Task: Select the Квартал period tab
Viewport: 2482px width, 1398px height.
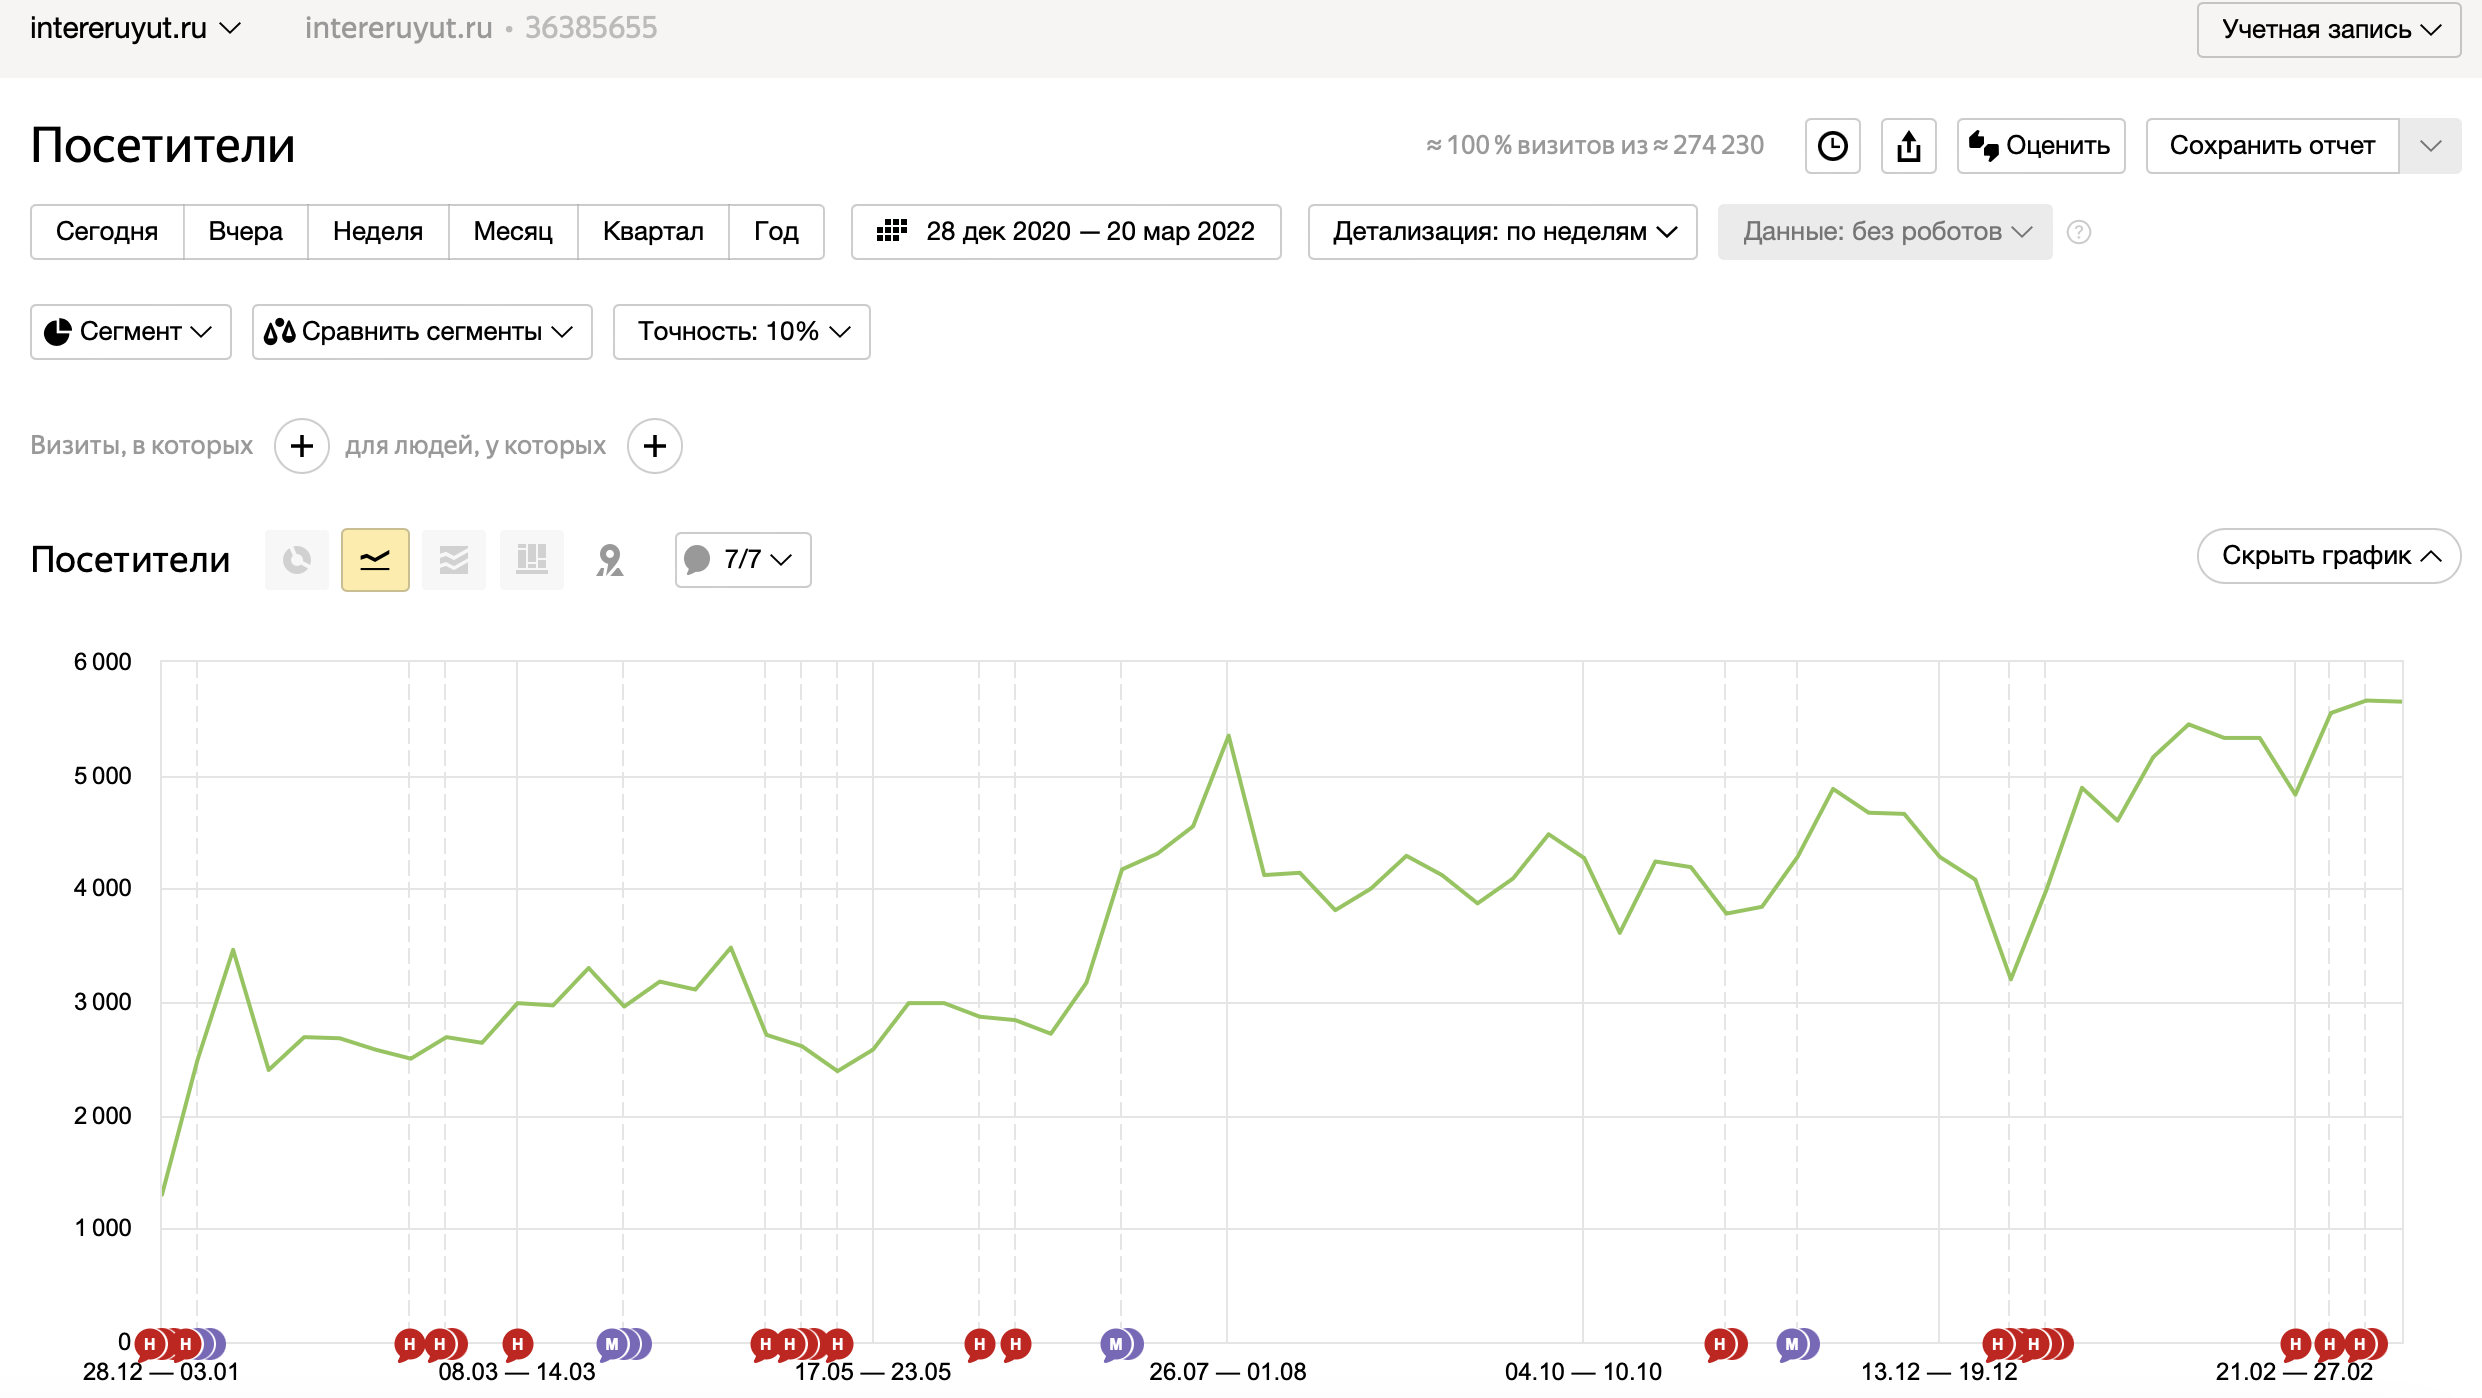Action: (x=653, y=232)
